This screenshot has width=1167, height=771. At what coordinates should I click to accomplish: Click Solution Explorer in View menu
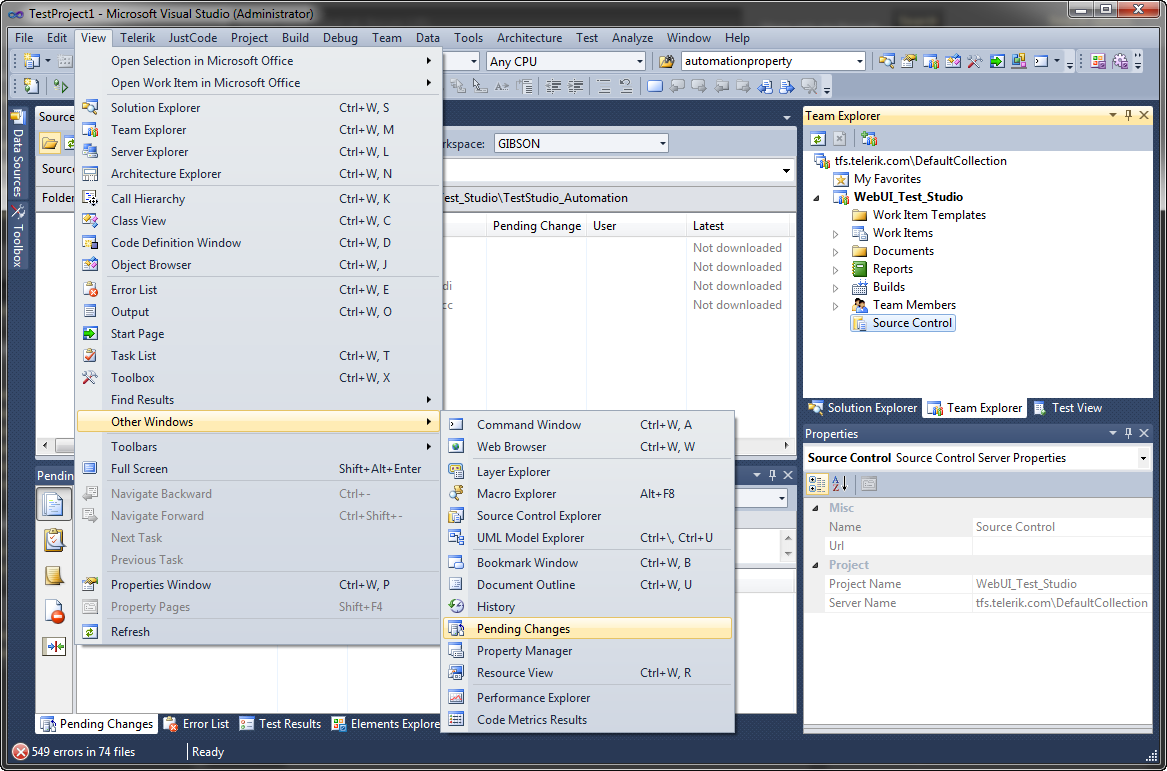pyautogui.click(x=259, y=108)
